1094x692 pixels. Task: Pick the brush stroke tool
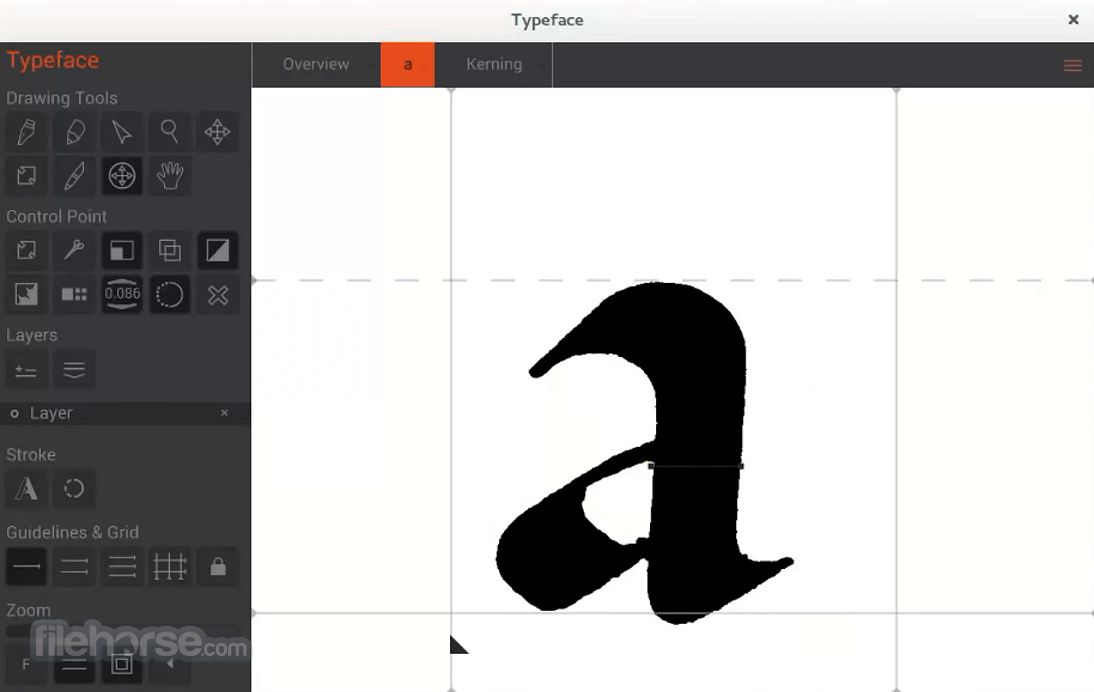[74, 176]
